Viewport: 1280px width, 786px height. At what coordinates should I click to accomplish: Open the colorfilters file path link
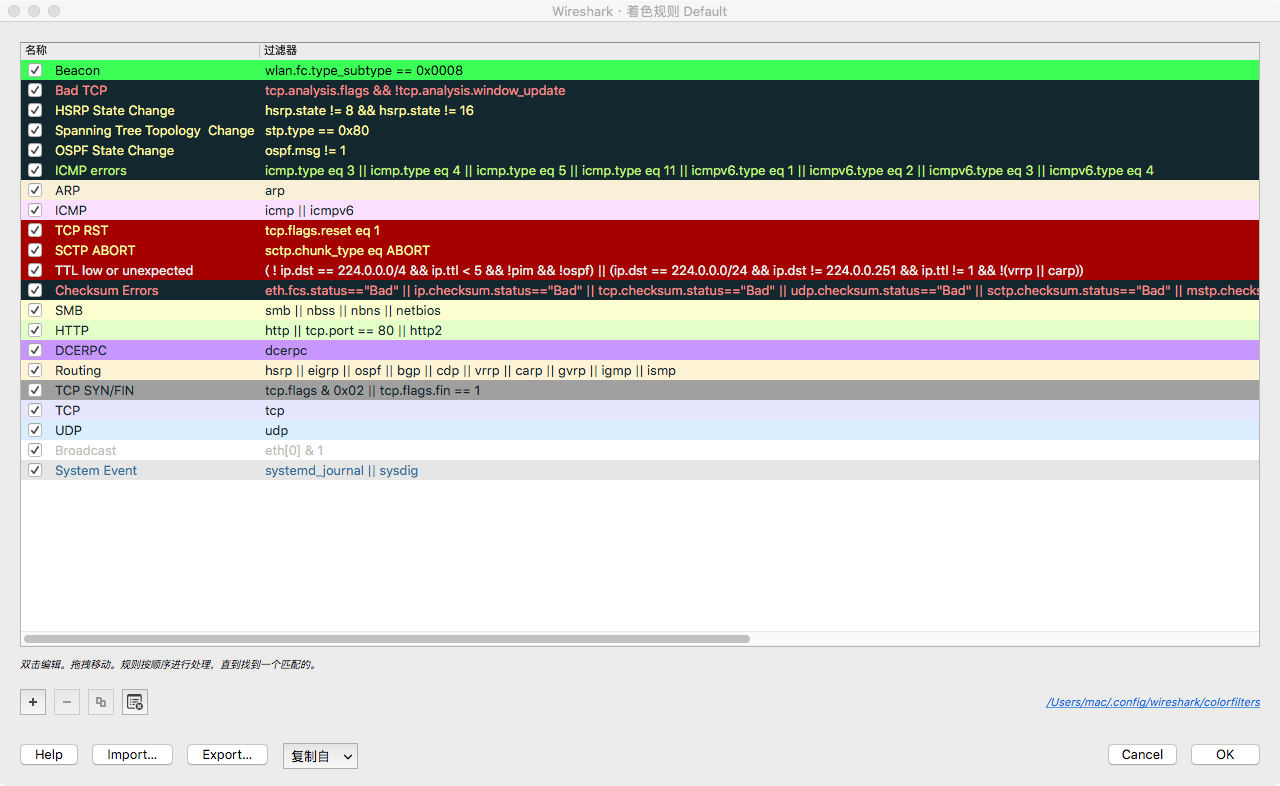coord(1153,702)
